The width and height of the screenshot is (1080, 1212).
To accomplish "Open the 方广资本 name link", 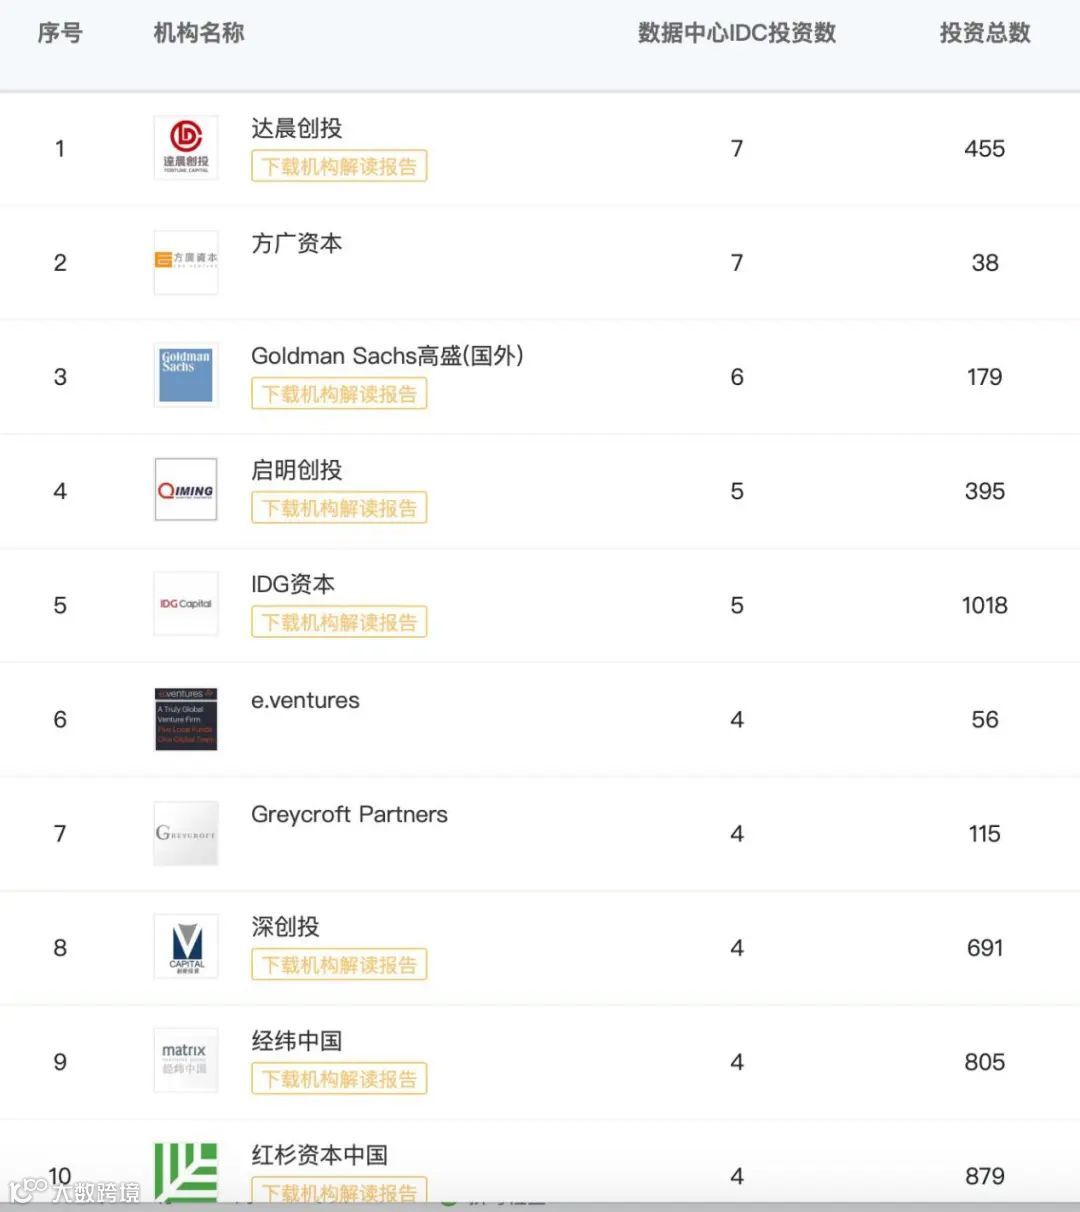I will (297, 243).
